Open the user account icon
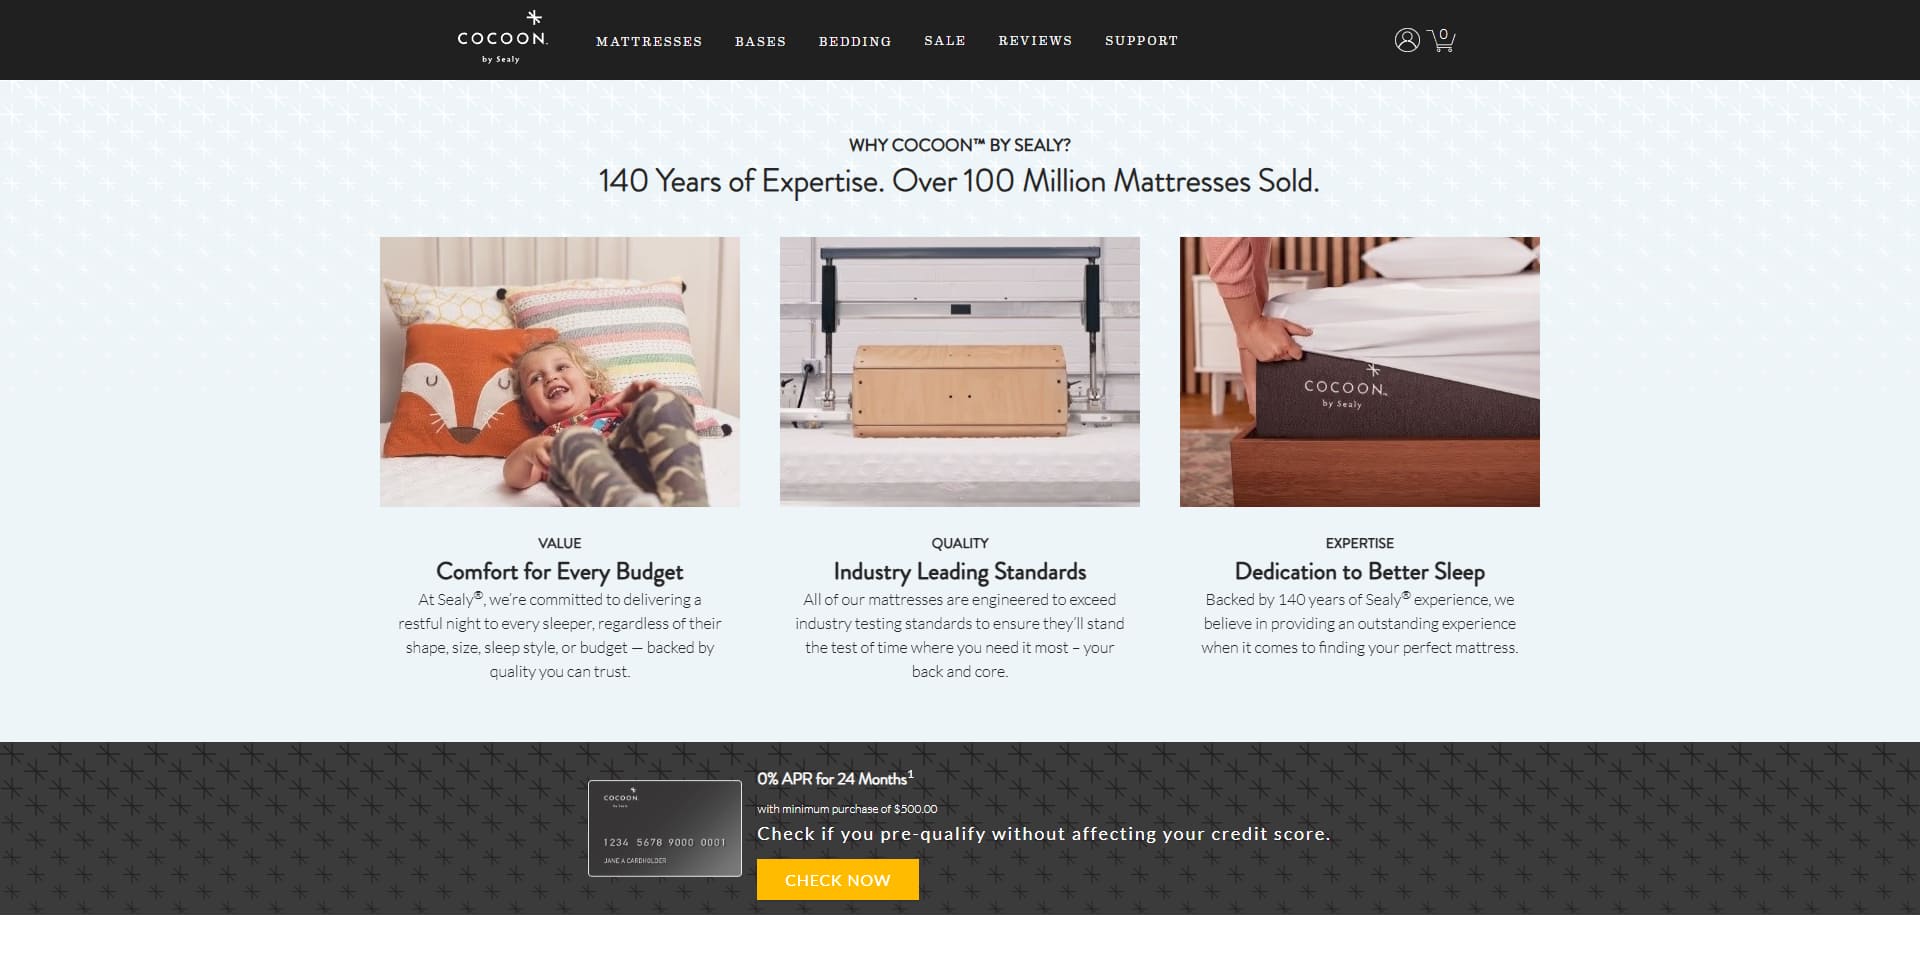 (1407, 40)
